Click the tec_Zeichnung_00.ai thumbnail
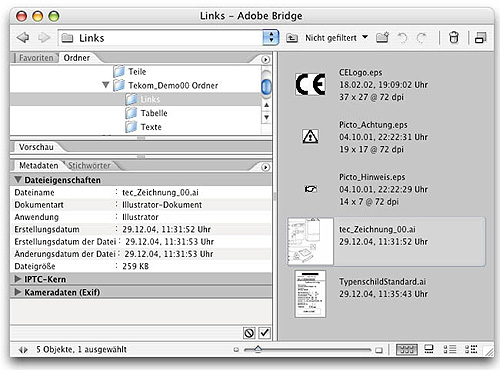Image resolution: width=500 pixels, height=370 pixels. point(310,241)
